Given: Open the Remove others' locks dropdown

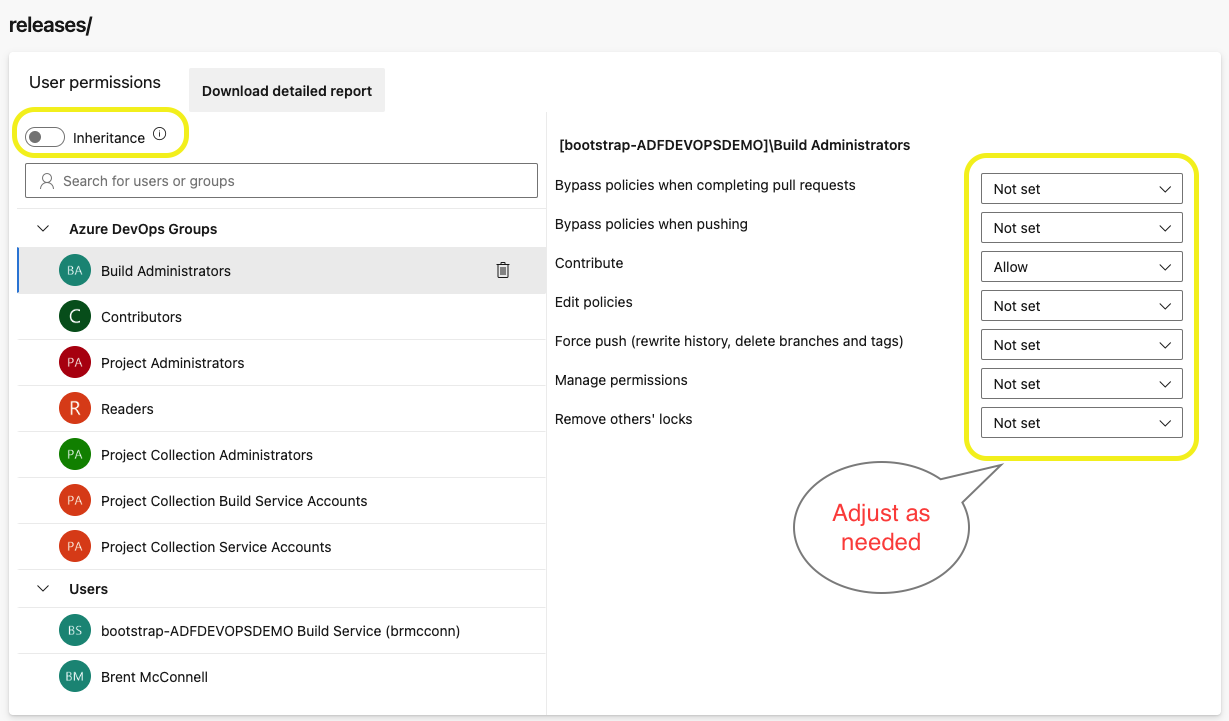Looking at the screenshot, I should [1082, 422].
